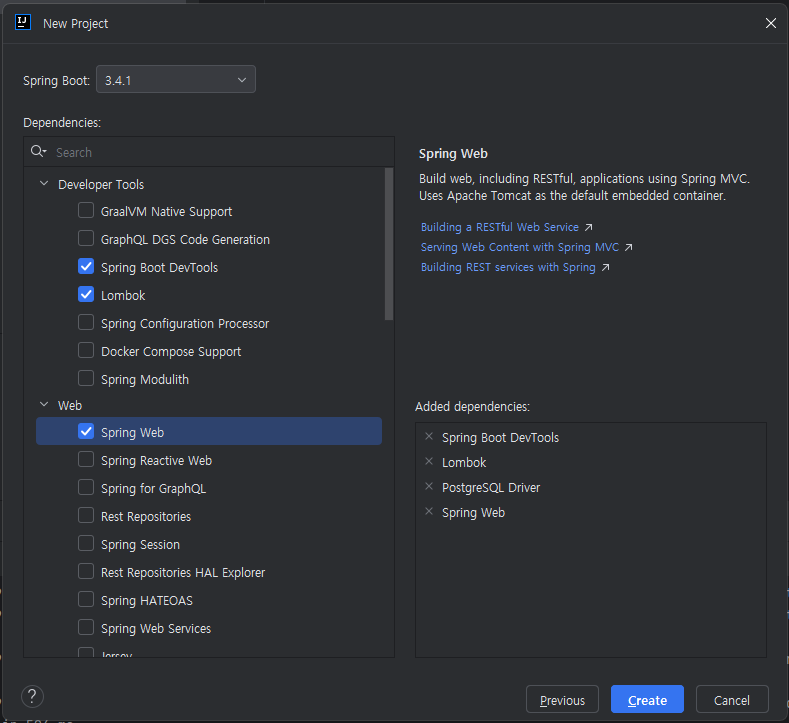Uncheck Spring Boot DevTools
789x723 pixels.
86,266
